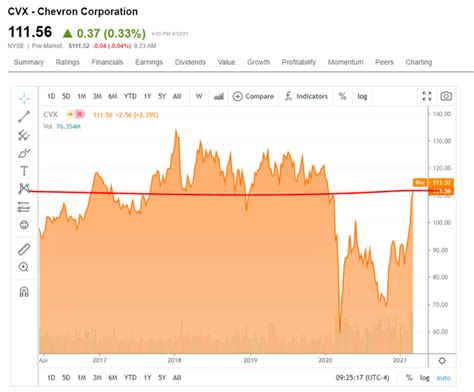Choose the pitchfork drawing tool
The width and height of the screenshot is (474, 392).
(x=24, y=135)
